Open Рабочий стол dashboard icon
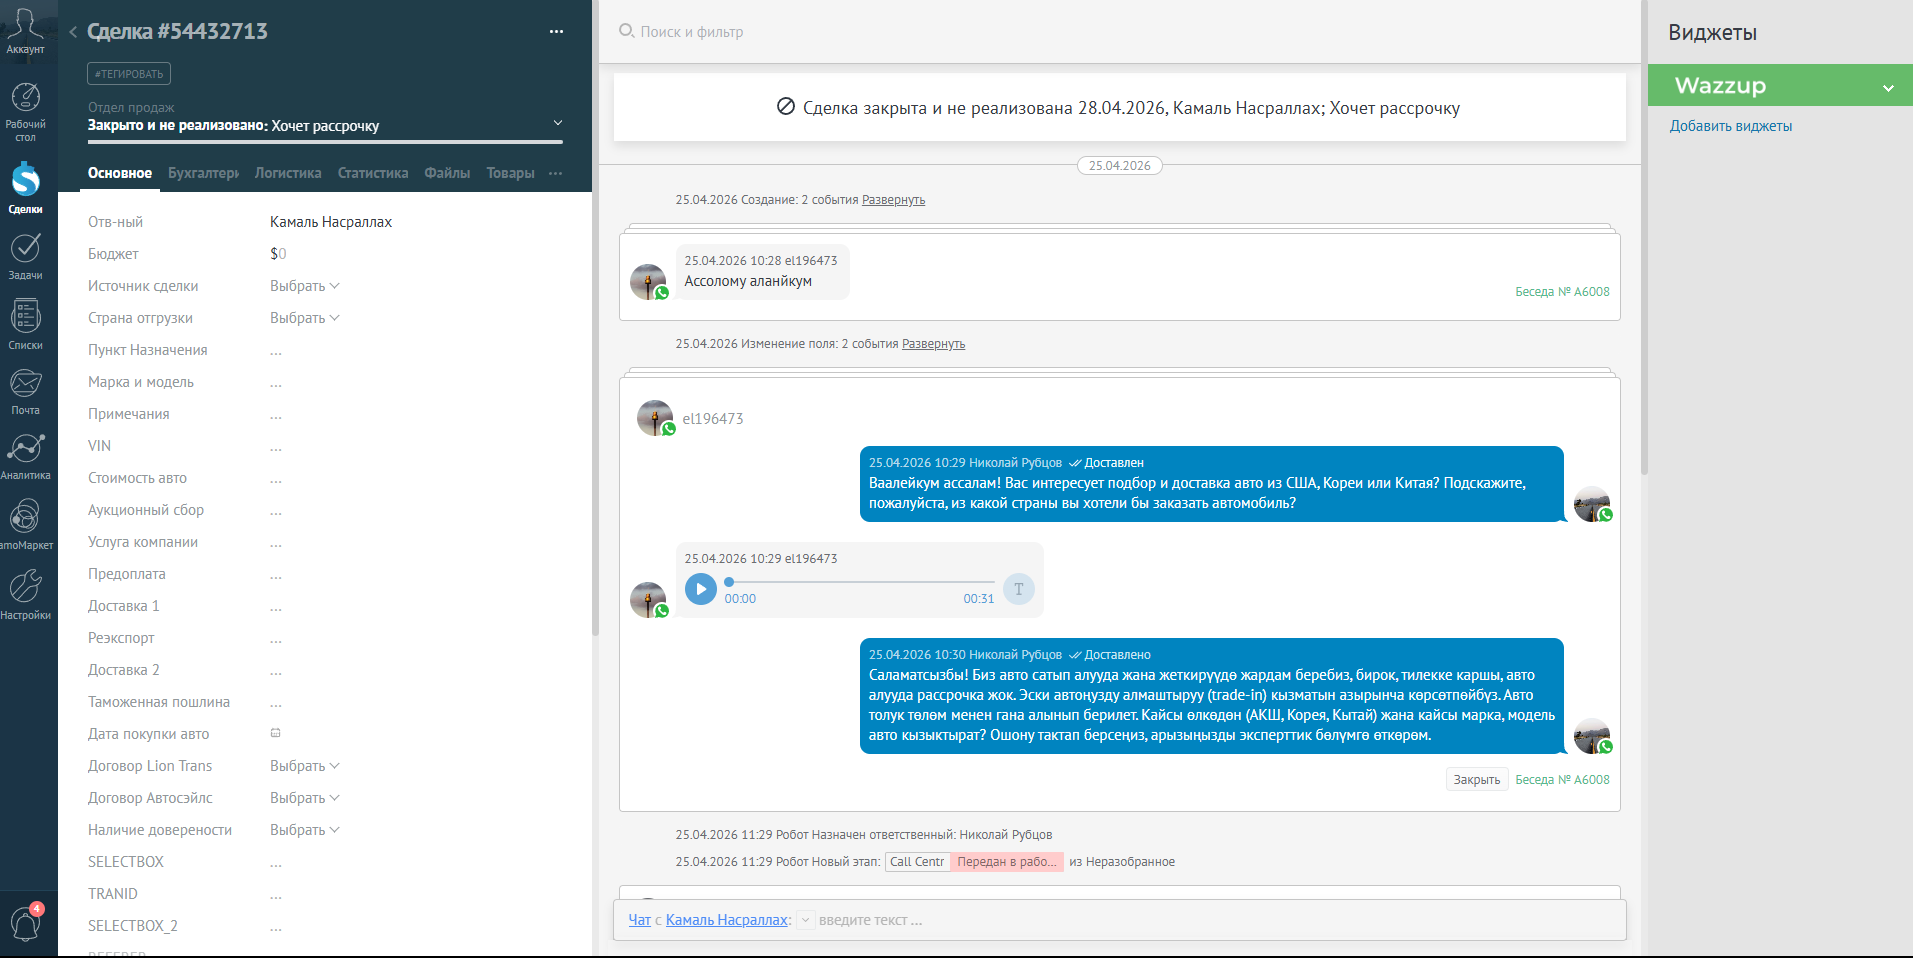The height and width of the screenshot is (958, 1913). coord(25,97)
